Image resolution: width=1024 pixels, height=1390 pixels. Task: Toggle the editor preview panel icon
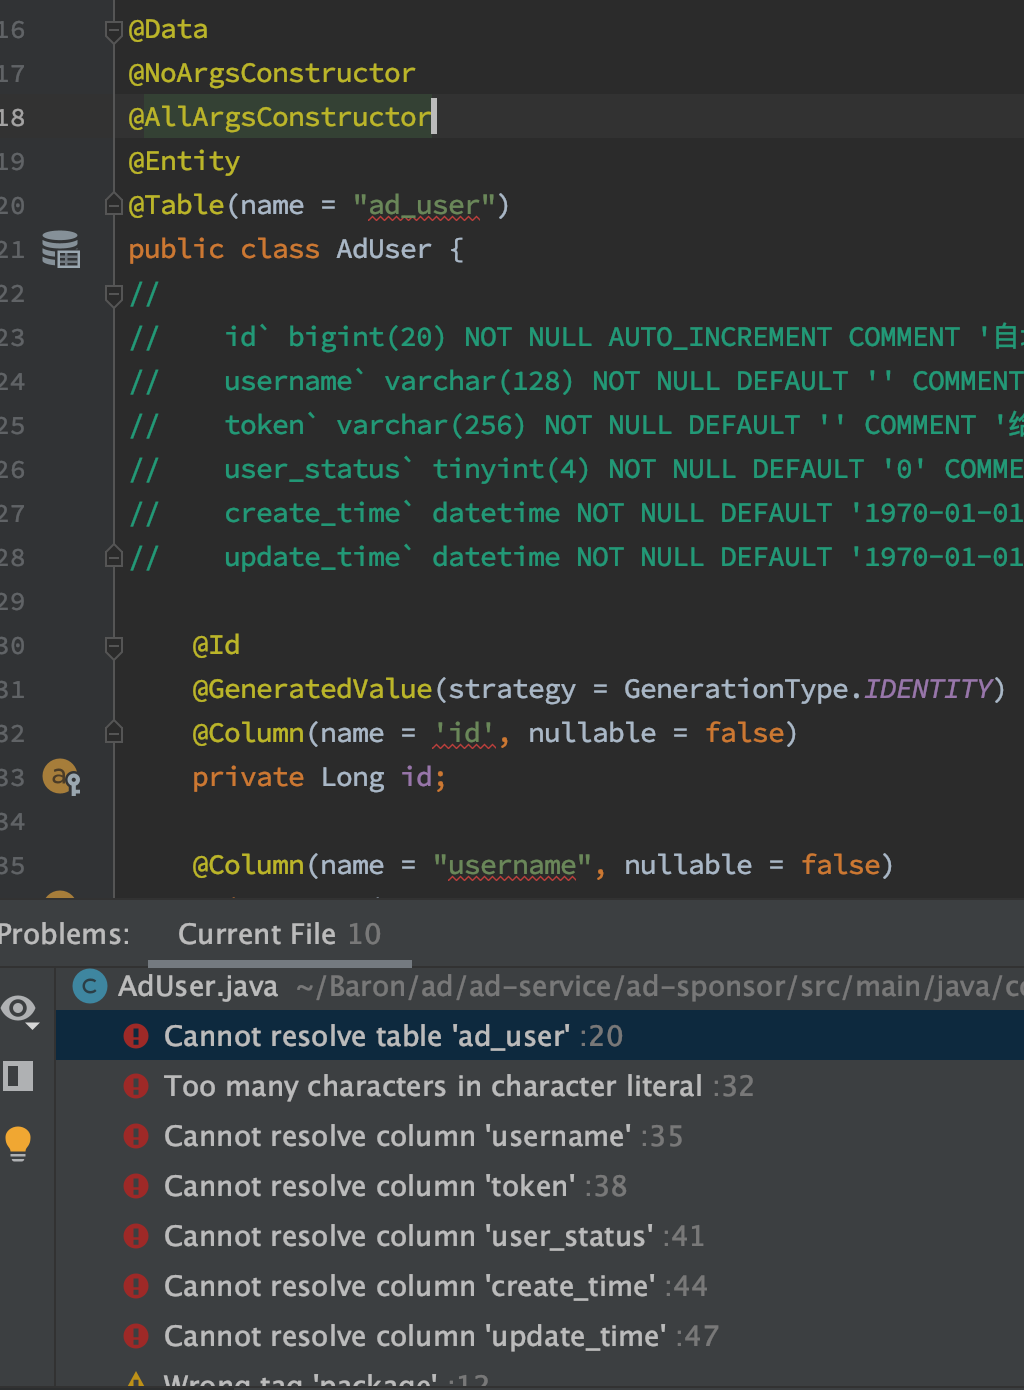(18, 1076)
